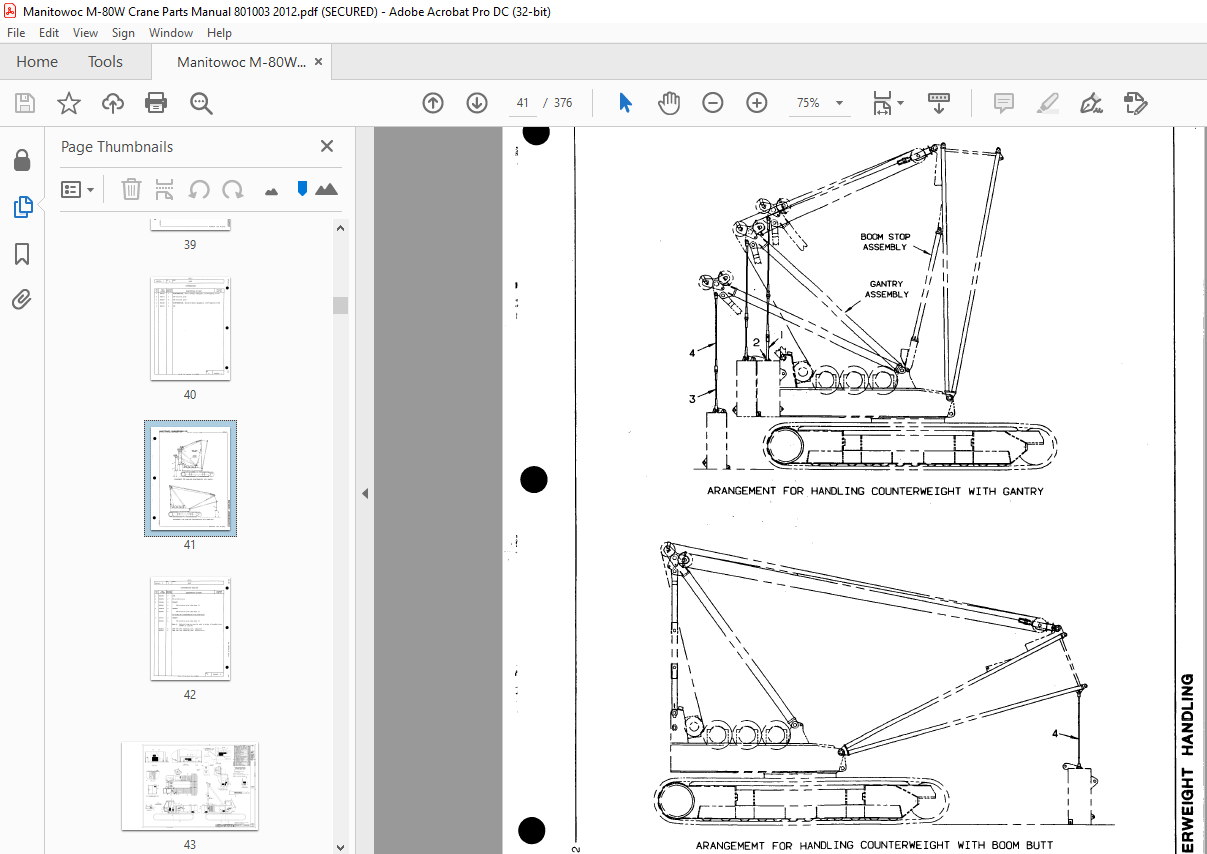Open the thumbnail options menu dropdown
The width and height of the screenshot is (1207, 854).
[78, 189]
